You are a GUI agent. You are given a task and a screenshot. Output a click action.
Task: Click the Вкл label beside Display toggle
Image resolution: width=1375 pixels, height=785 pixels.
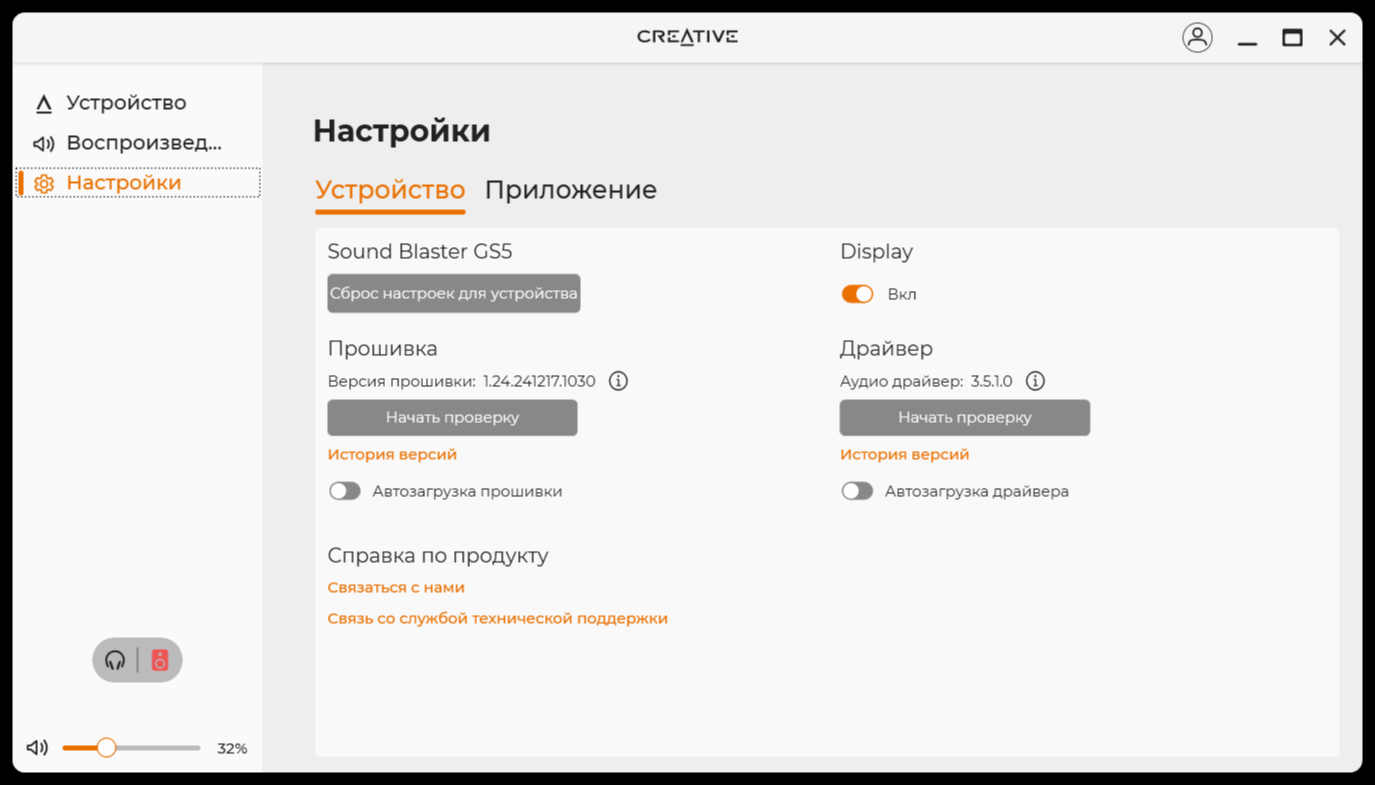(x=902, y=294)
